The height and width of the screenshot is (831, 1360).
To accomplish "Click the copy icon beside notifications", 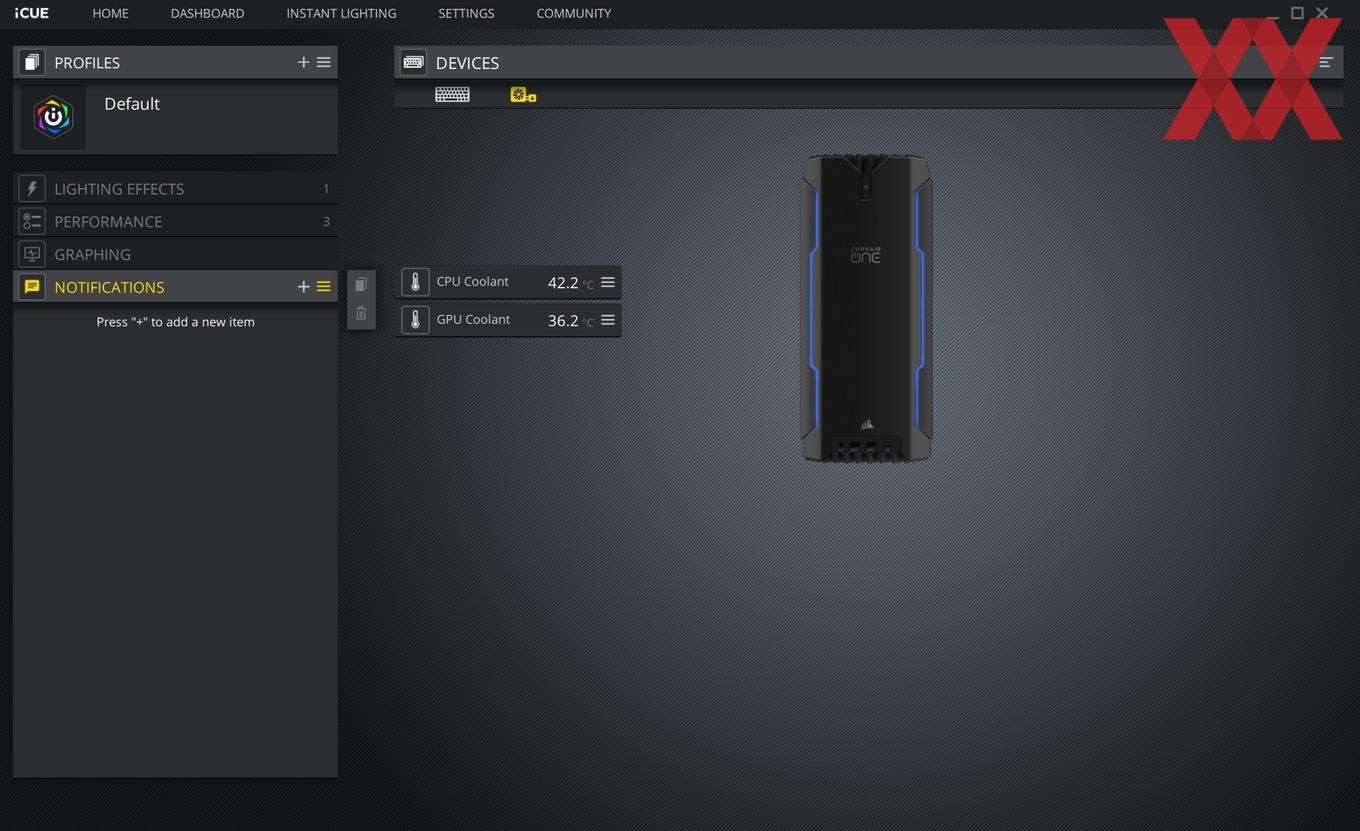I will pyautogui.click(x=361, y=285).
